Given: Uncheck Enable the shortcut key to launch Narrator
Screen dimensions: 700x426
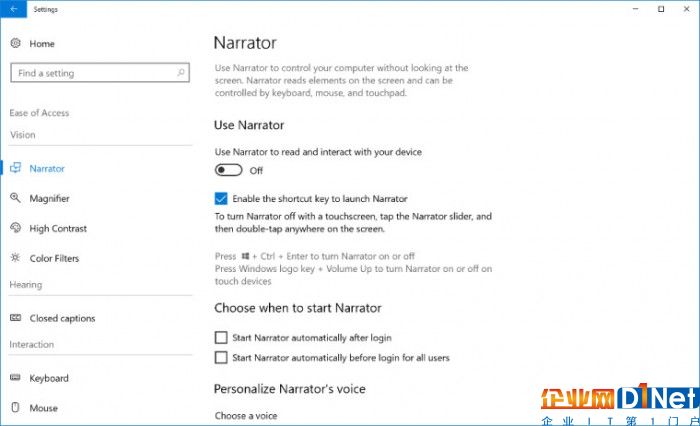Looking at the screenshot, I should pos(221,198).
